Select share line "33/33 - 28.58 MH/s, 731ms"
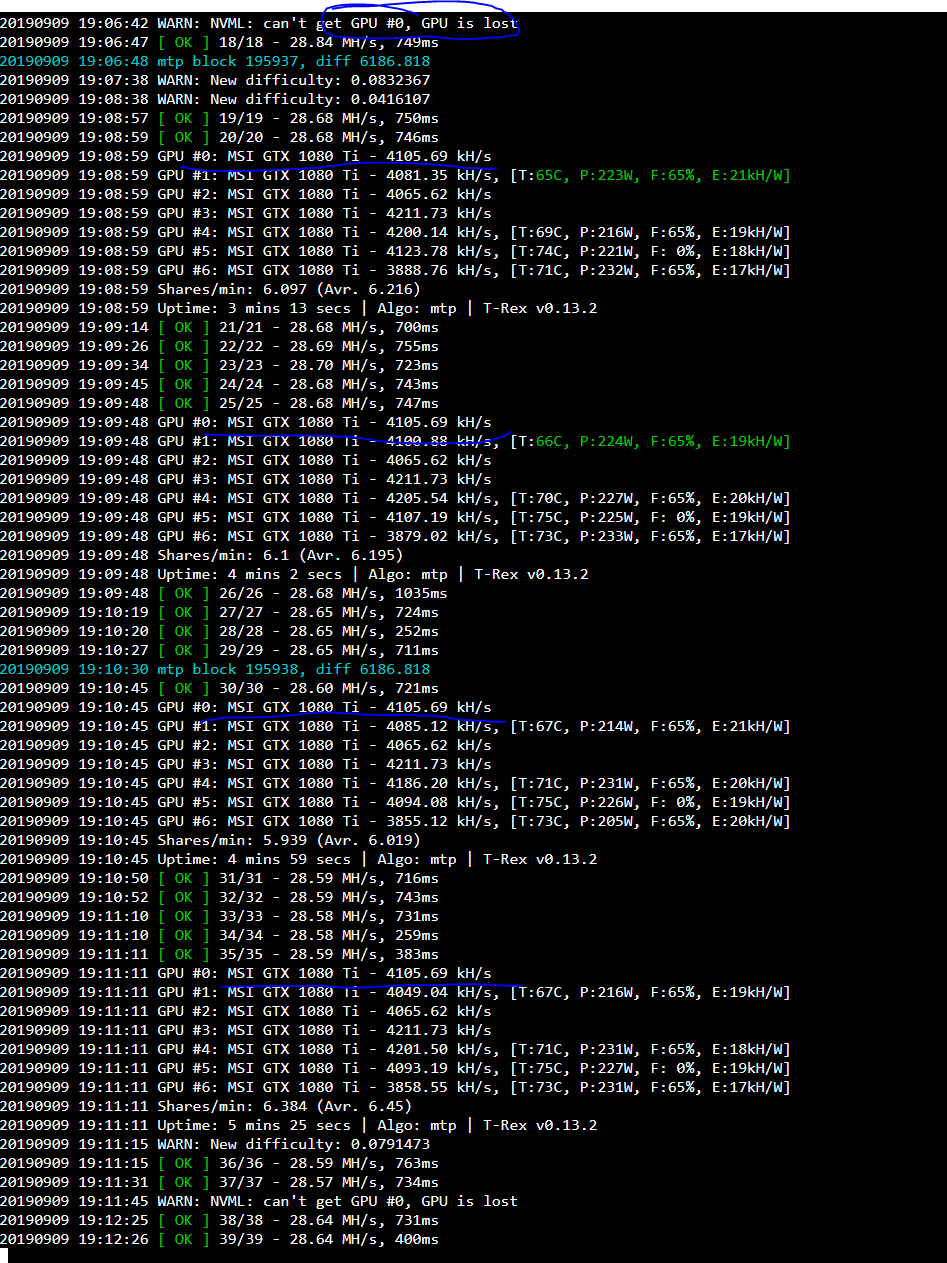The width and height of the screenshot is (947, 1263). click(x=219, y=916)
